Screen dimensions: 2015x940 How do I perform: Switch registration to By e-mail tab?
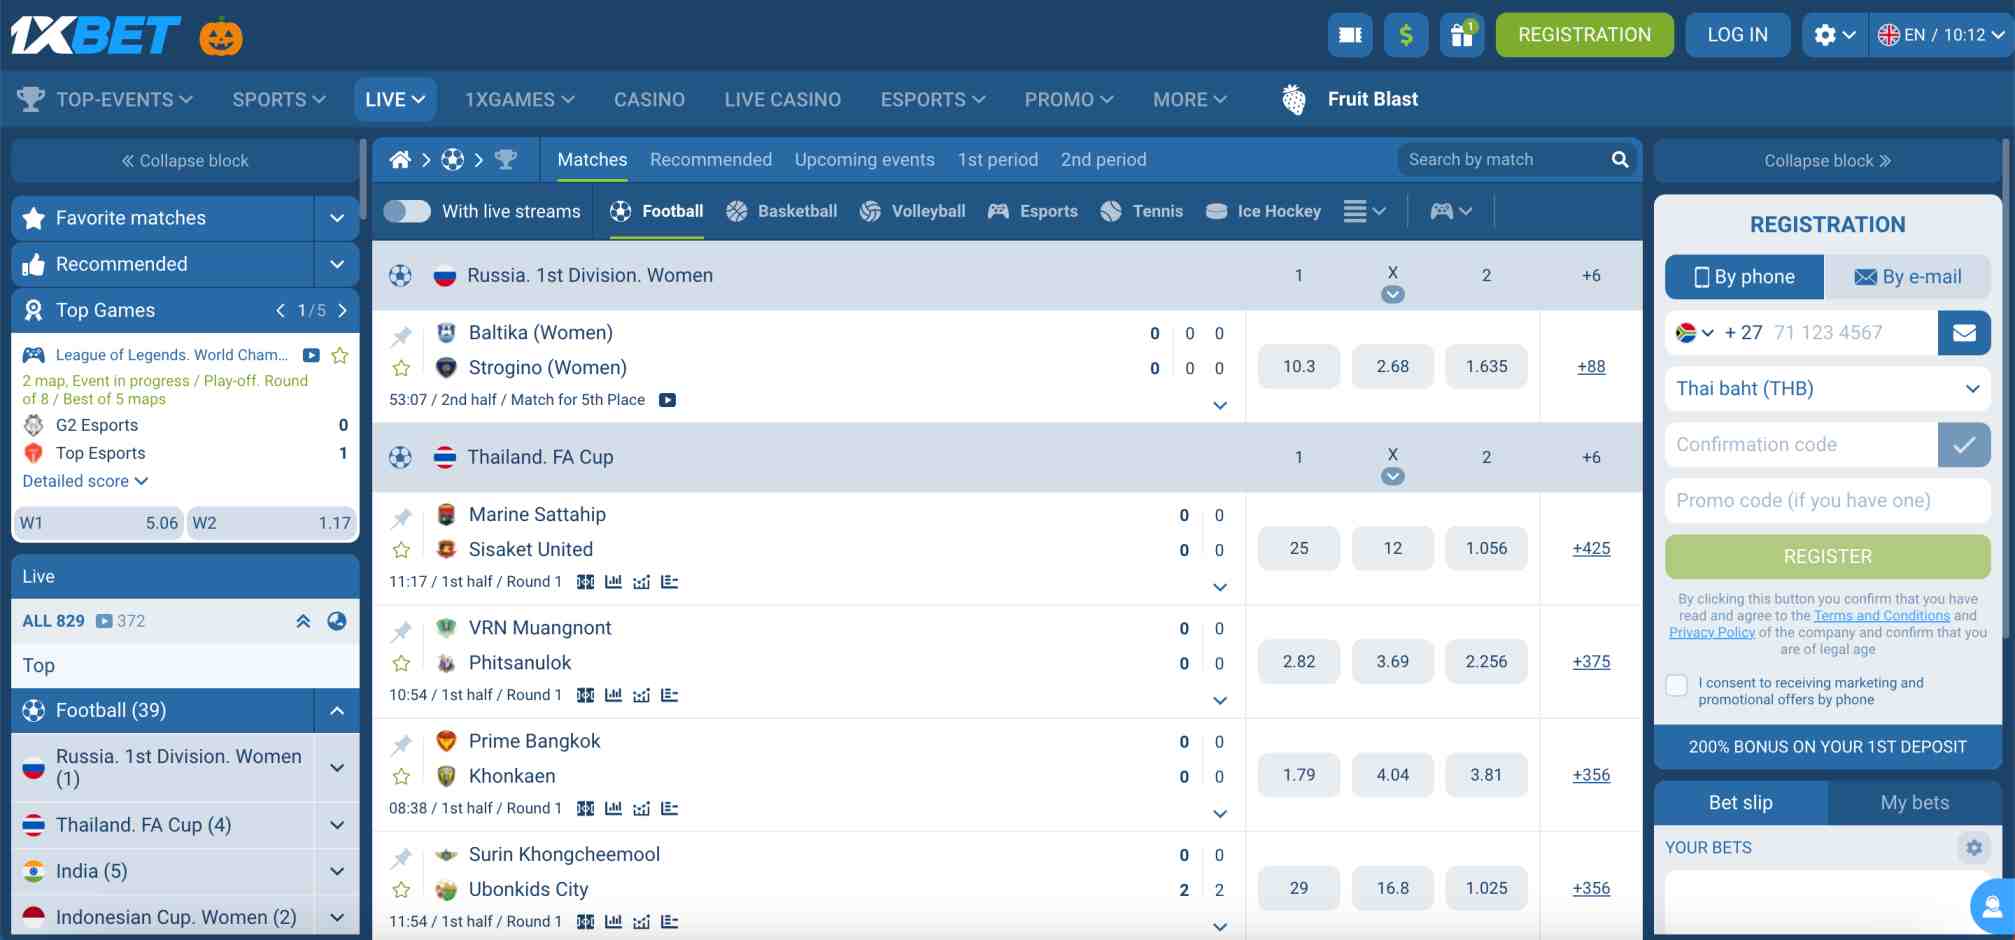pyautogui.click(x=1908, y=277)
